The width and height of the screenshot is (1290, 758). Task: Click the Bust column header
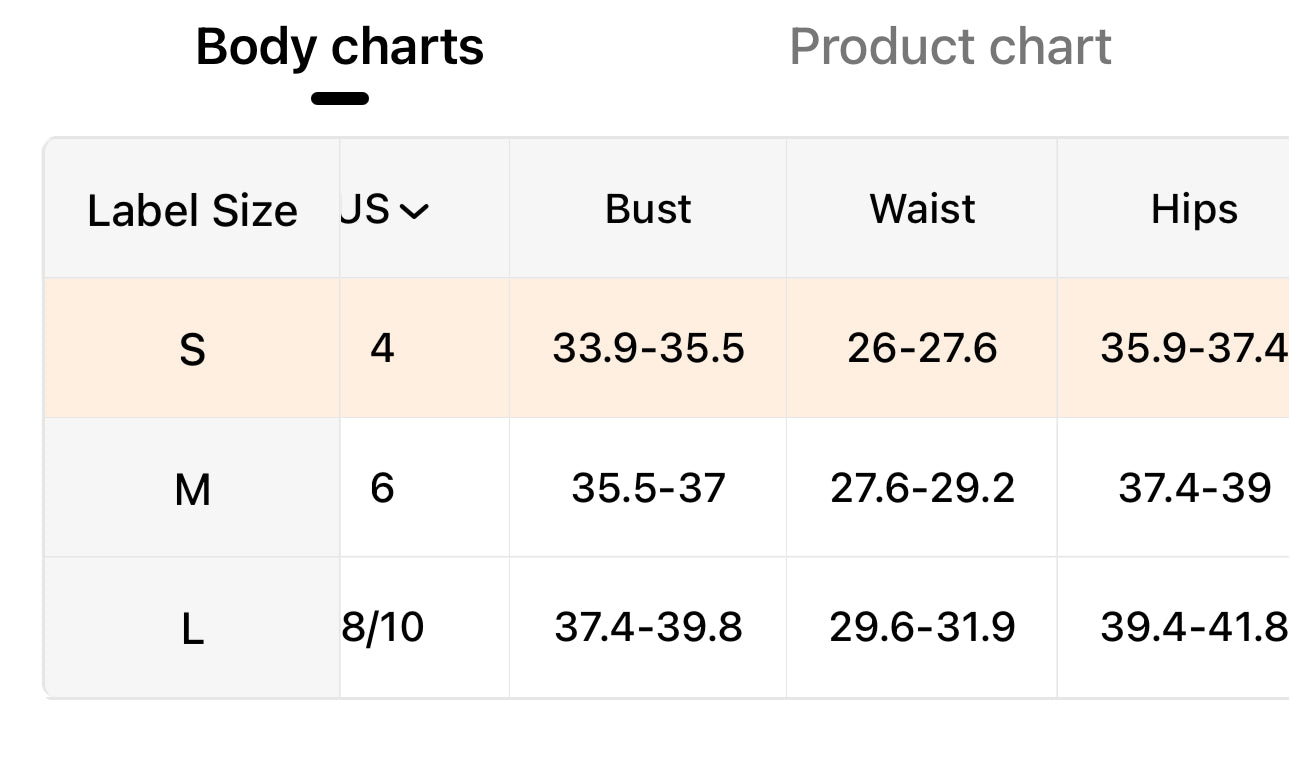point(648,209)
